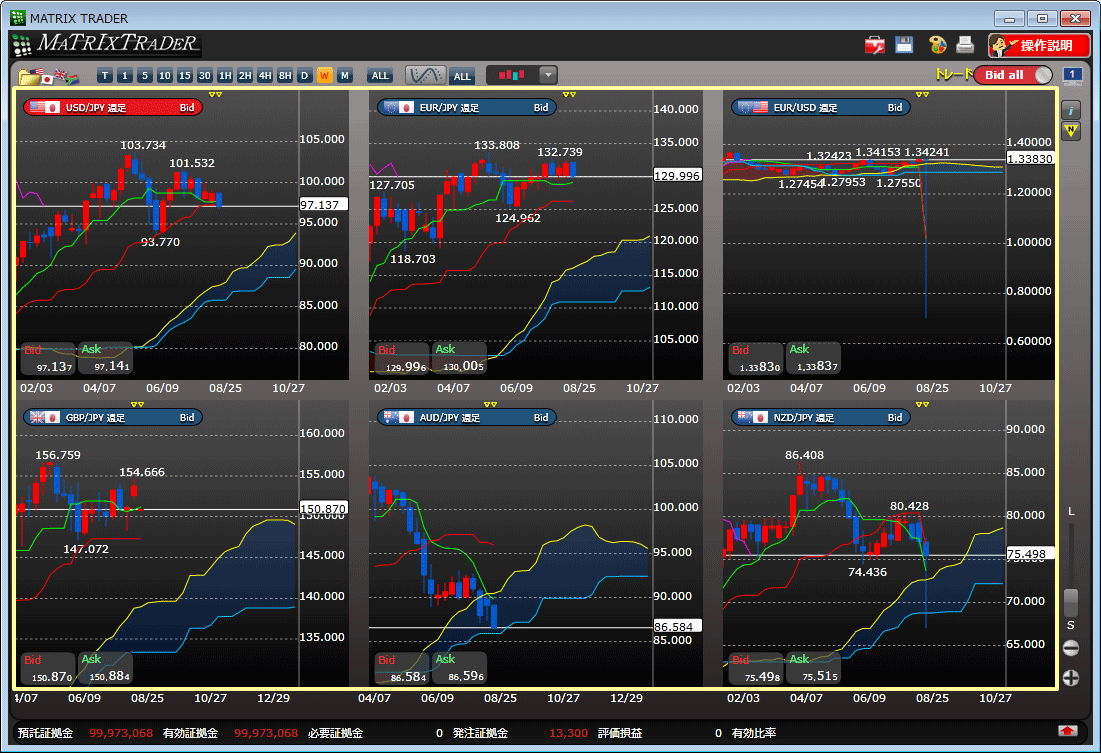
Task: Click the USD/JPY flag pair icon
Action: coord(44,107)
